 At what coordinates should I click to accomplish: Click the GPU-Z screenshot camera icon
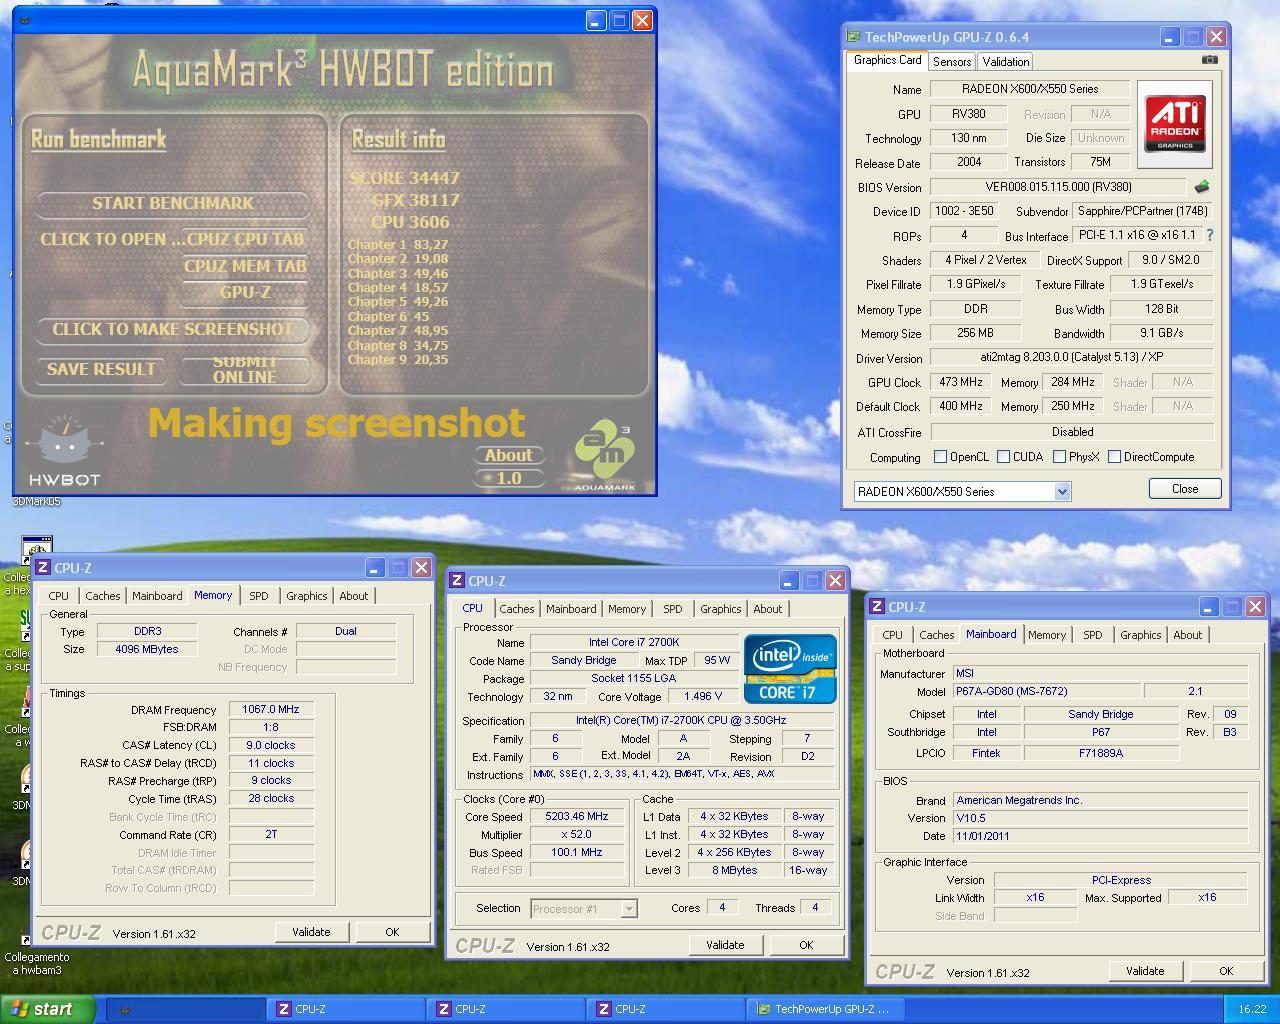click(1209, 60)
